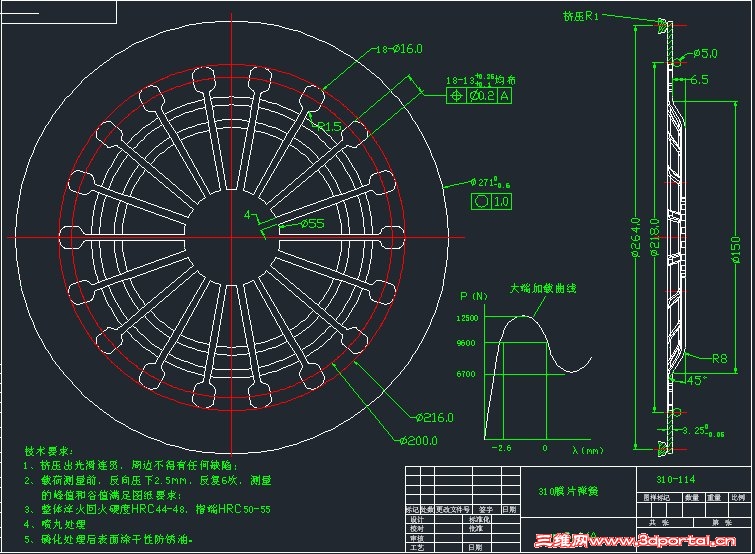Screen dimensions: 755x554
Task: Select technical note 4 喷丸处理
Action: tap(54, 524)
